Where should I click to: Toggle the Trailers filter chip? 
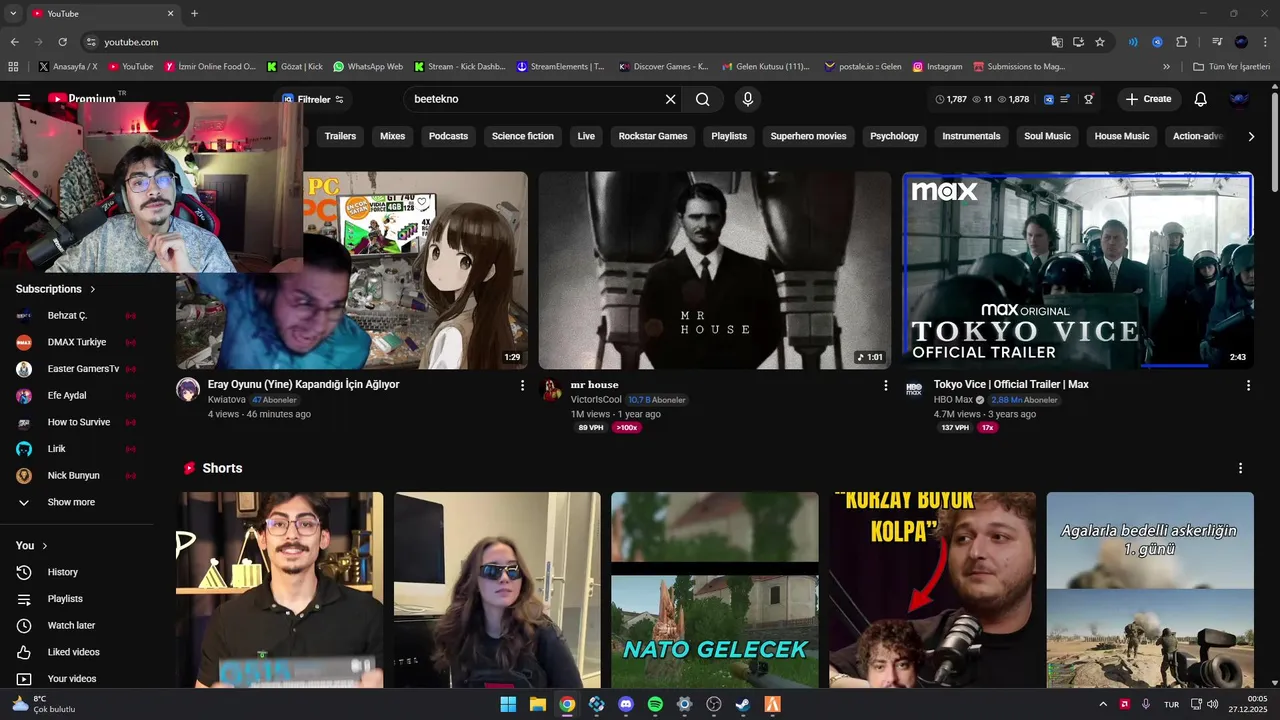coord(340,136)
